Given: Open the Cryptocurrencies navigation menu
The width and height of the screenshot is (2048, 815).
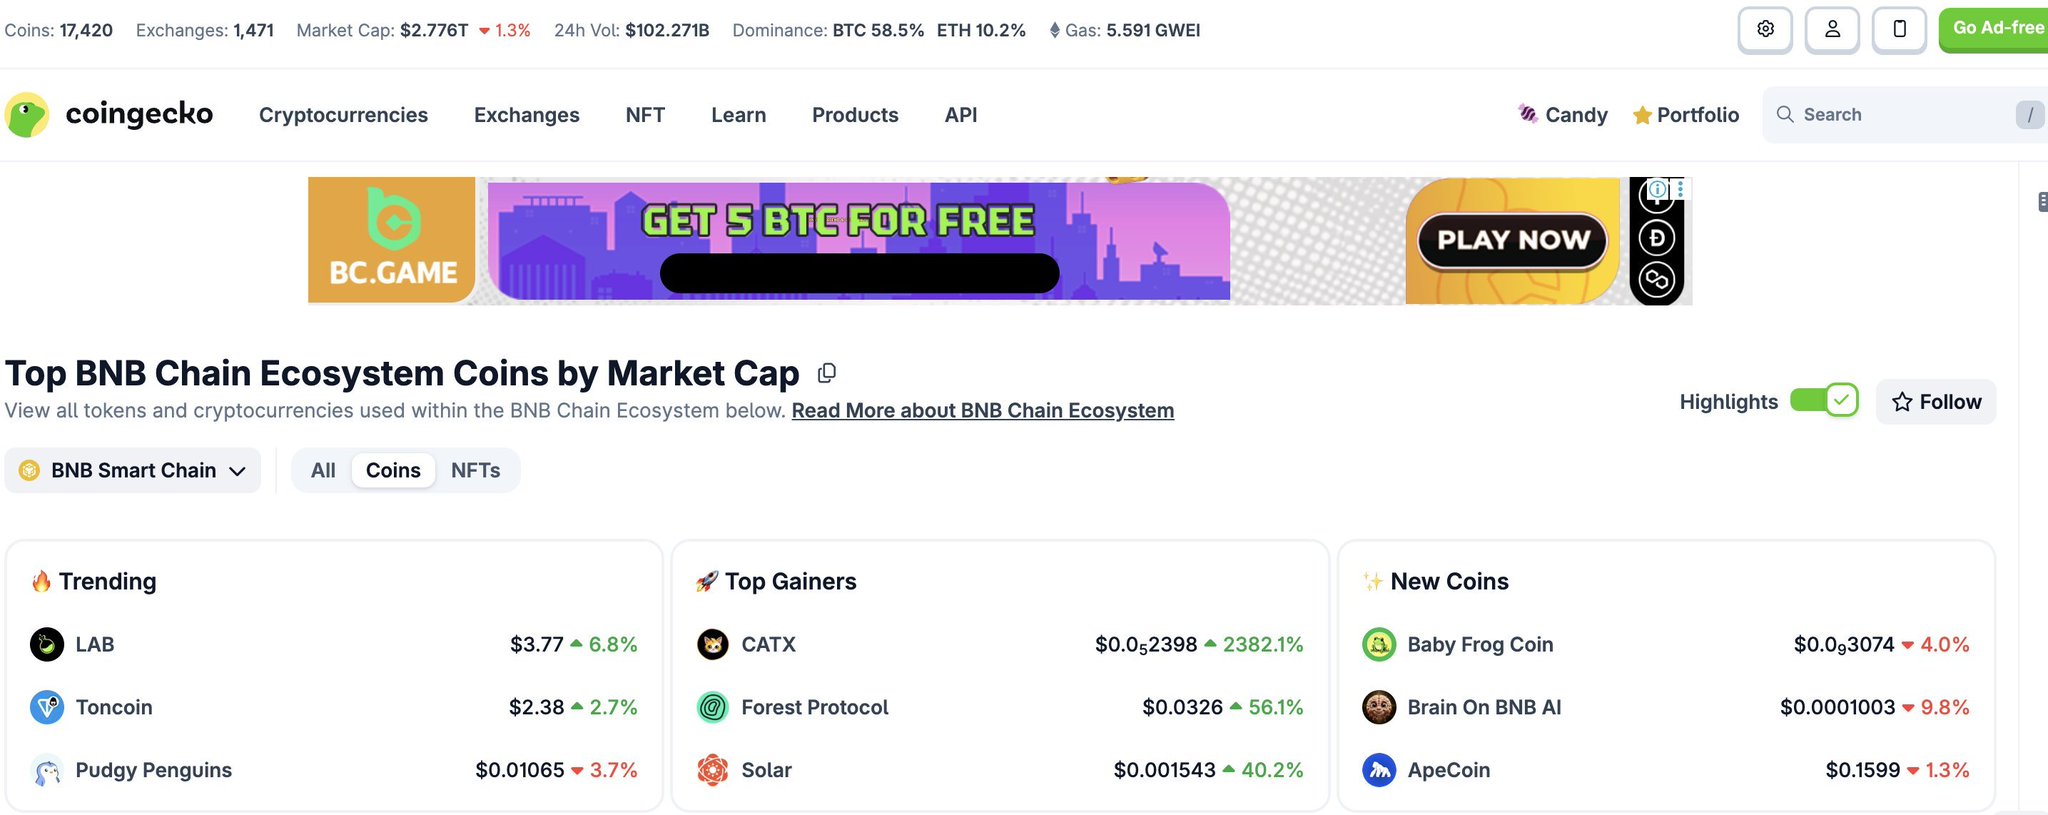Looking at the screenshot, I should coord(343,115).
